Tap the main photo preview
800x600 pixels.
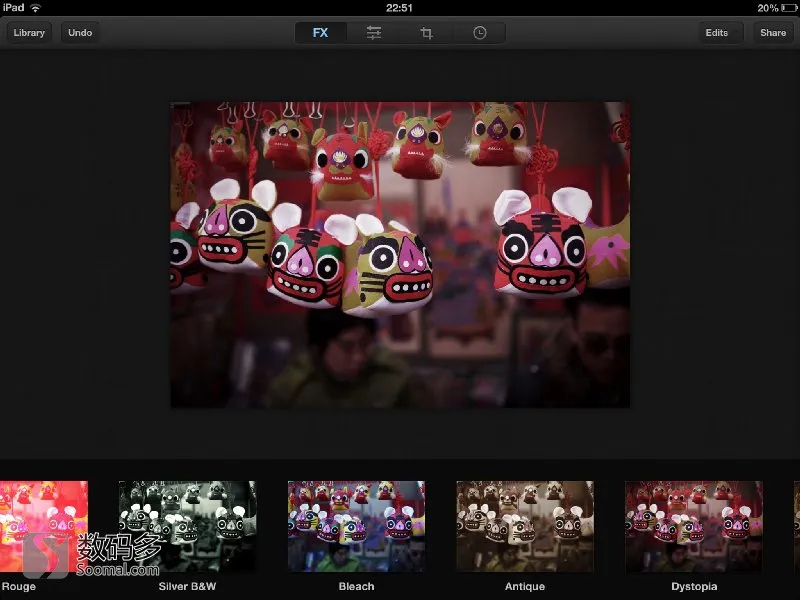pos(400,255)
